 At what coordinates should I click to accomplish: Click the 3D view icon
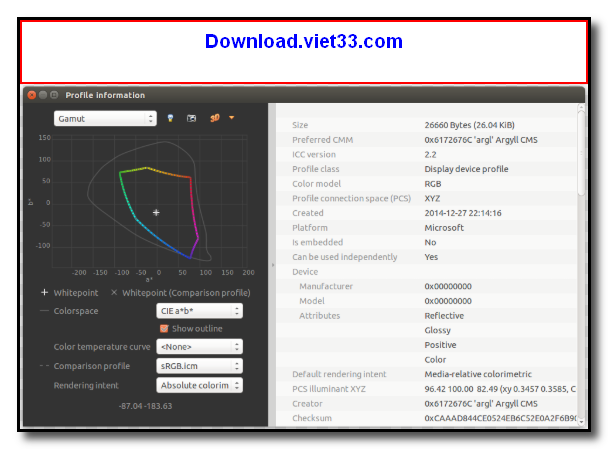point(215,118)
